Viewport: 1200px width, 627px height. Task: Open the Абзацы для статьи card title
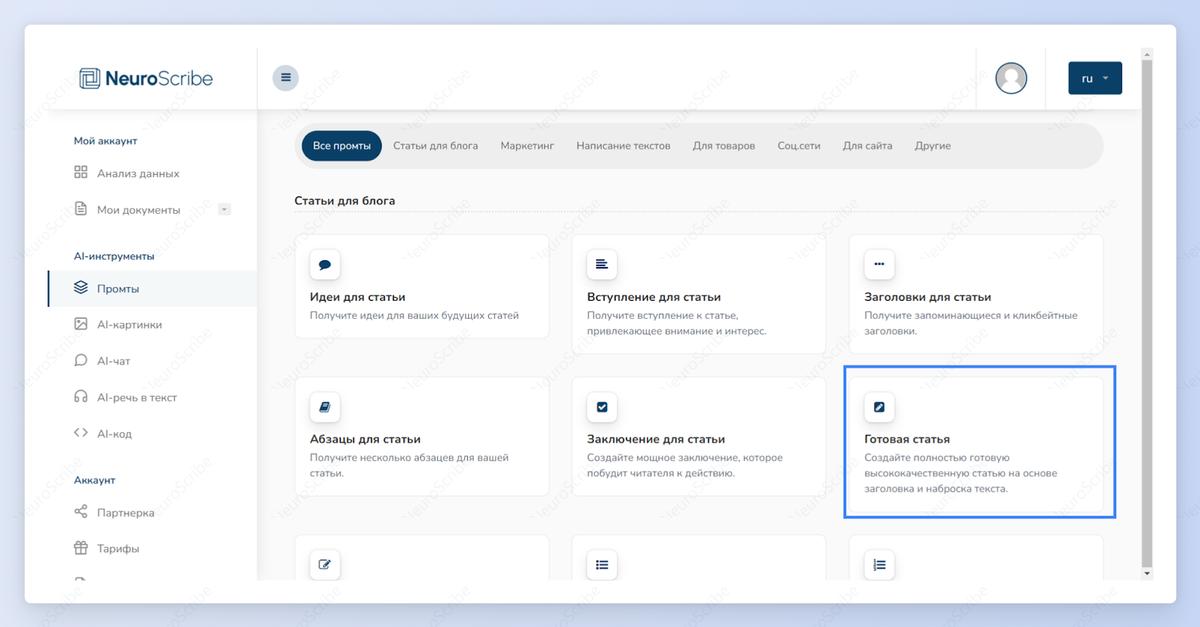point(365,439)
